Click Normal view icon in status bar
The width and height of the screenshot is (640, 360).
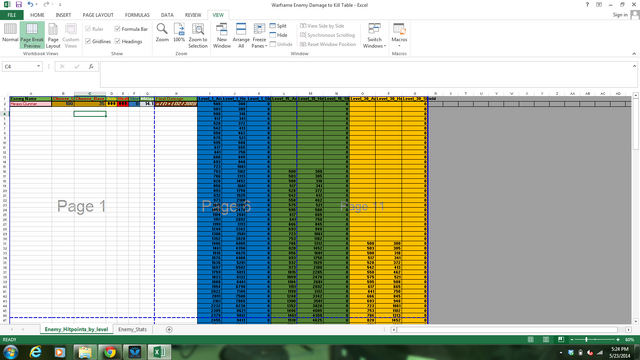click(531, 340)
